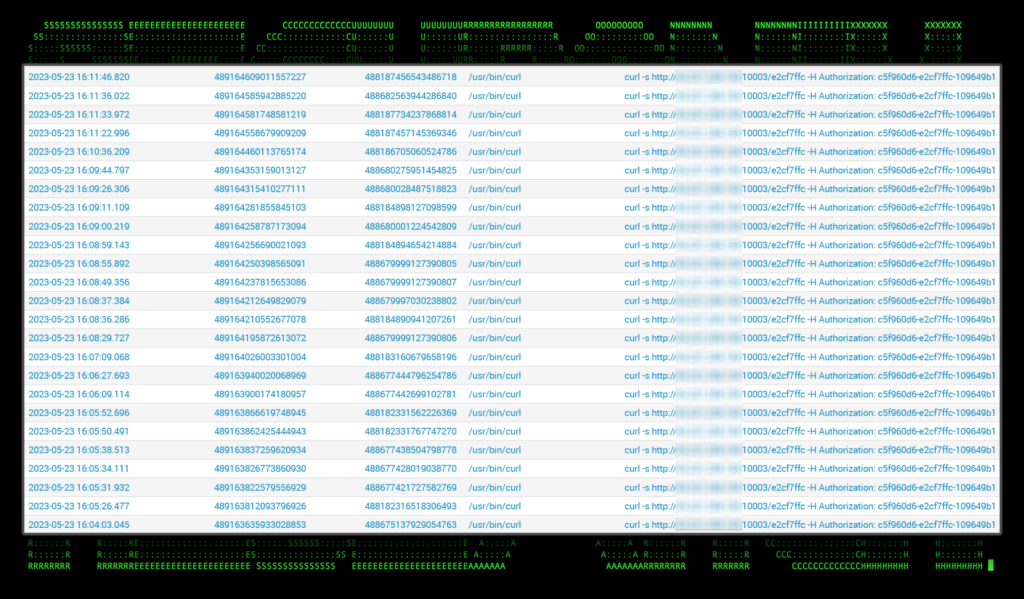The width and height of the screenshot is (1024, 599).
Task: Open ID 489164026003301004
Action: tap(260, 357)
